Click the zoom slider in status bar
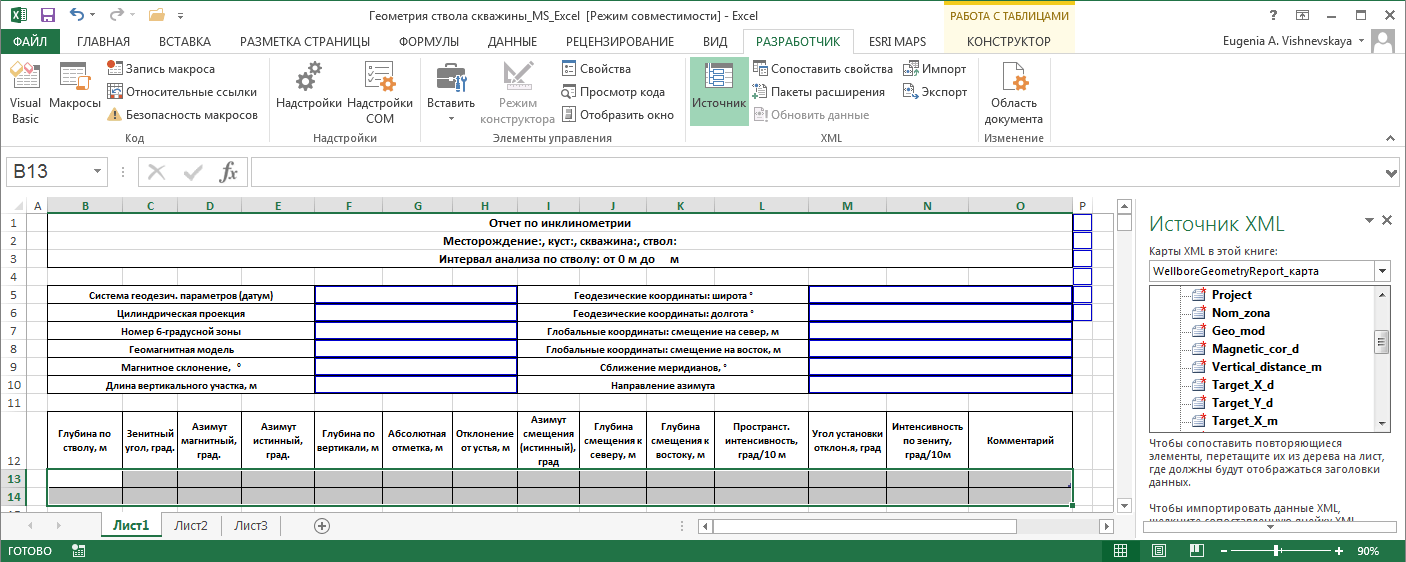This screenshot has height=562, width=1406. click(x=1289, y=551)
